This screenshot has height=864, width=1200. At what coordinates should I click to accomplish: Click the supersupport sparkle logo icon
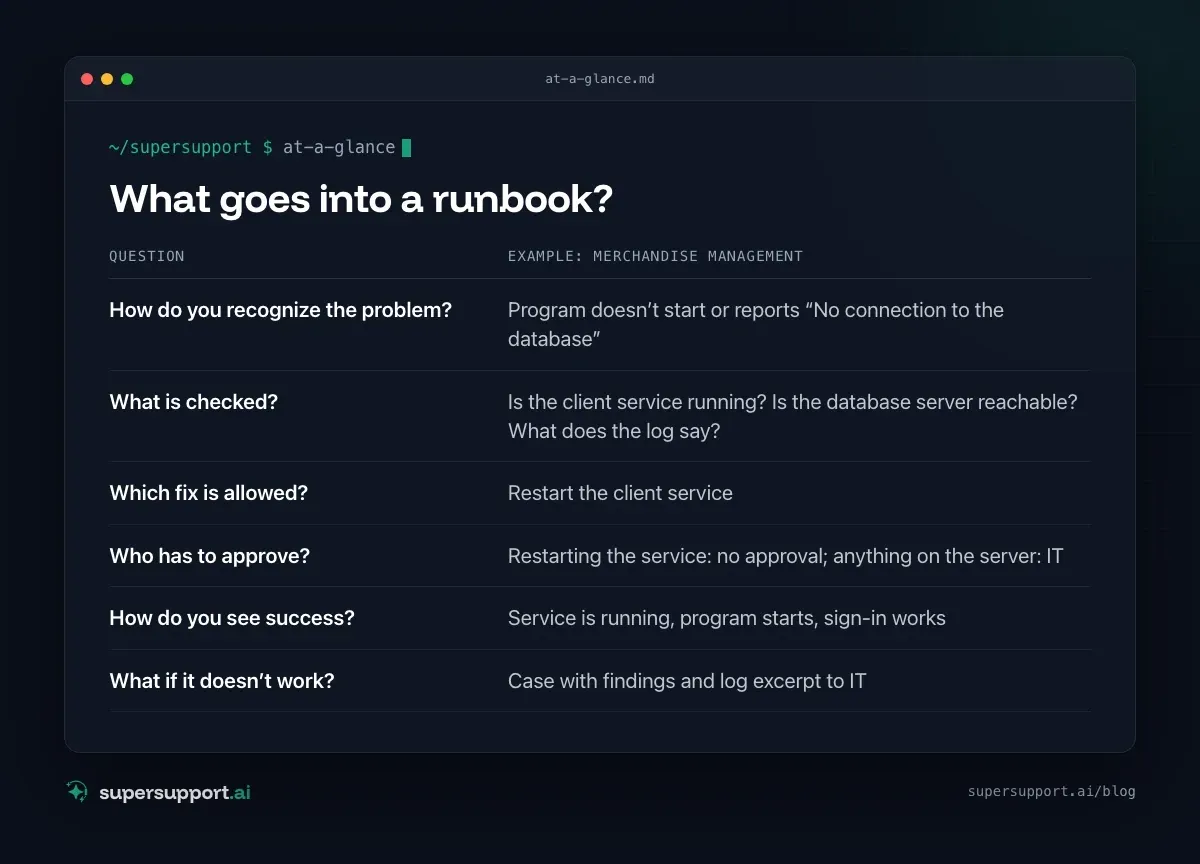(x=77, y=791)
